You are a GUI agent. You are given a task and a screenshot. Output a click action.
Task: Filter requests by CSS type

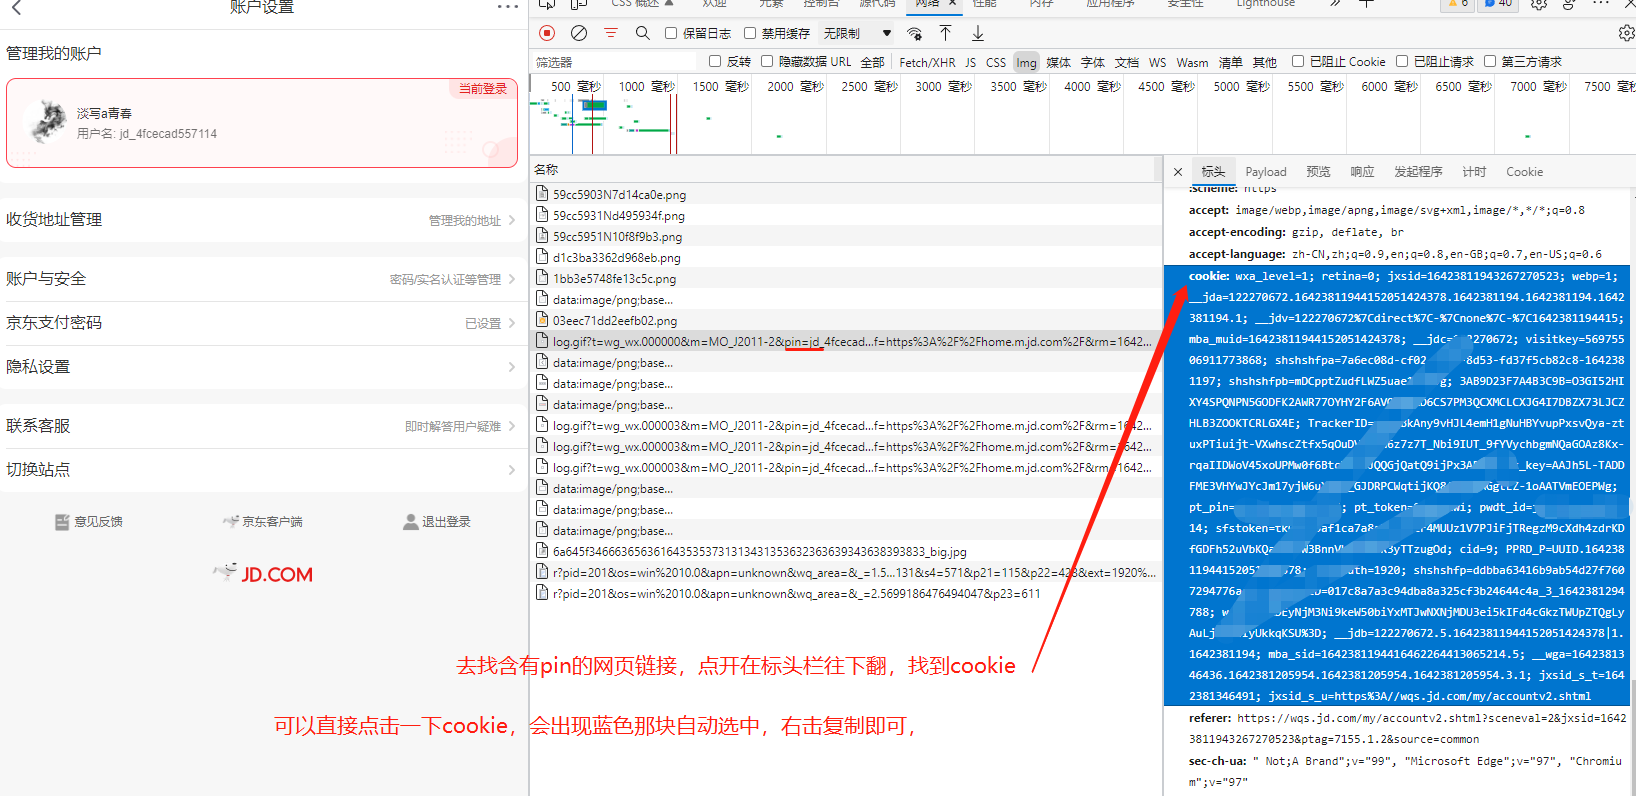click(x=996, y=62)
